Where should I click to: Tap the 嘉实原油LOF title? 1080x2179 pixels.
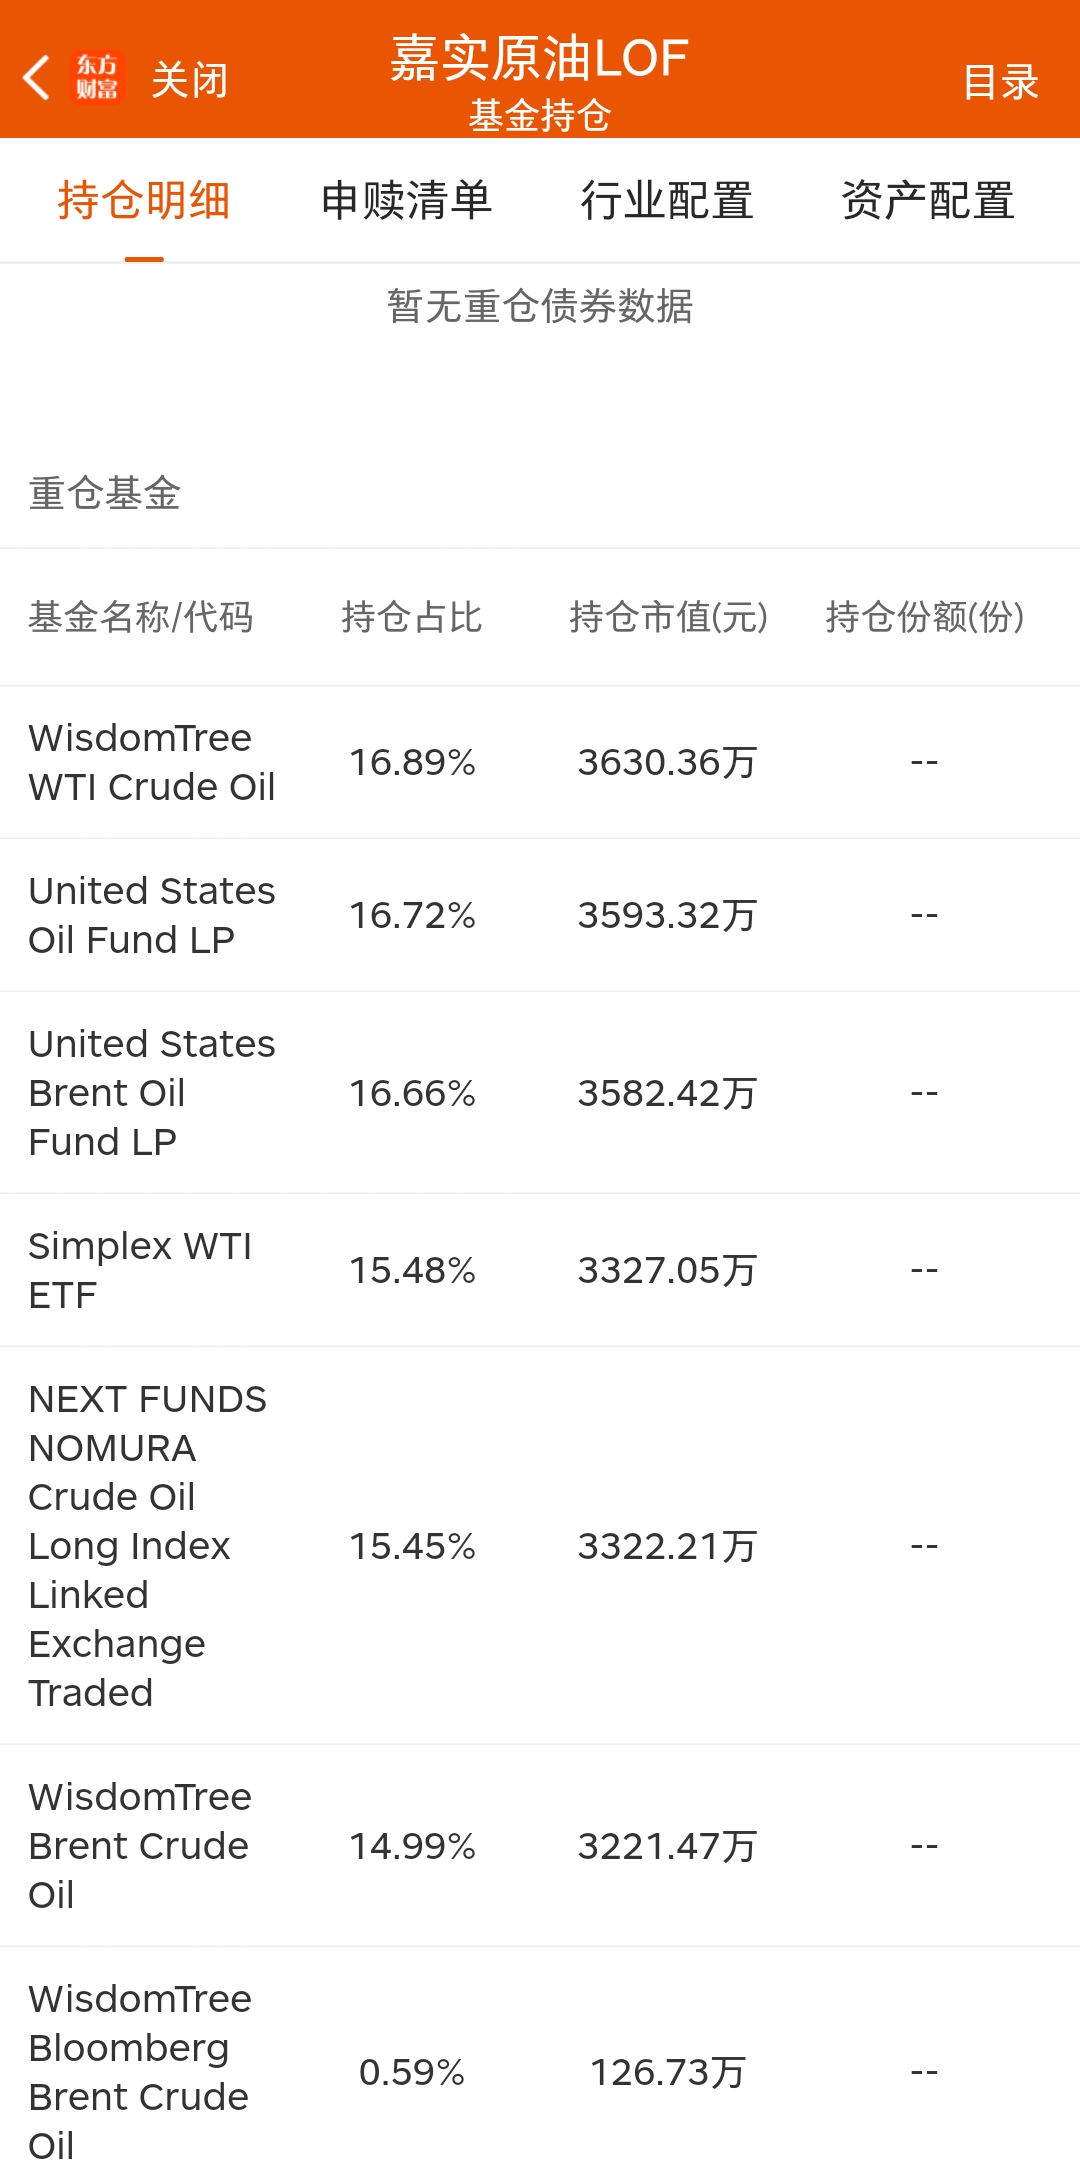pos(540,58)
